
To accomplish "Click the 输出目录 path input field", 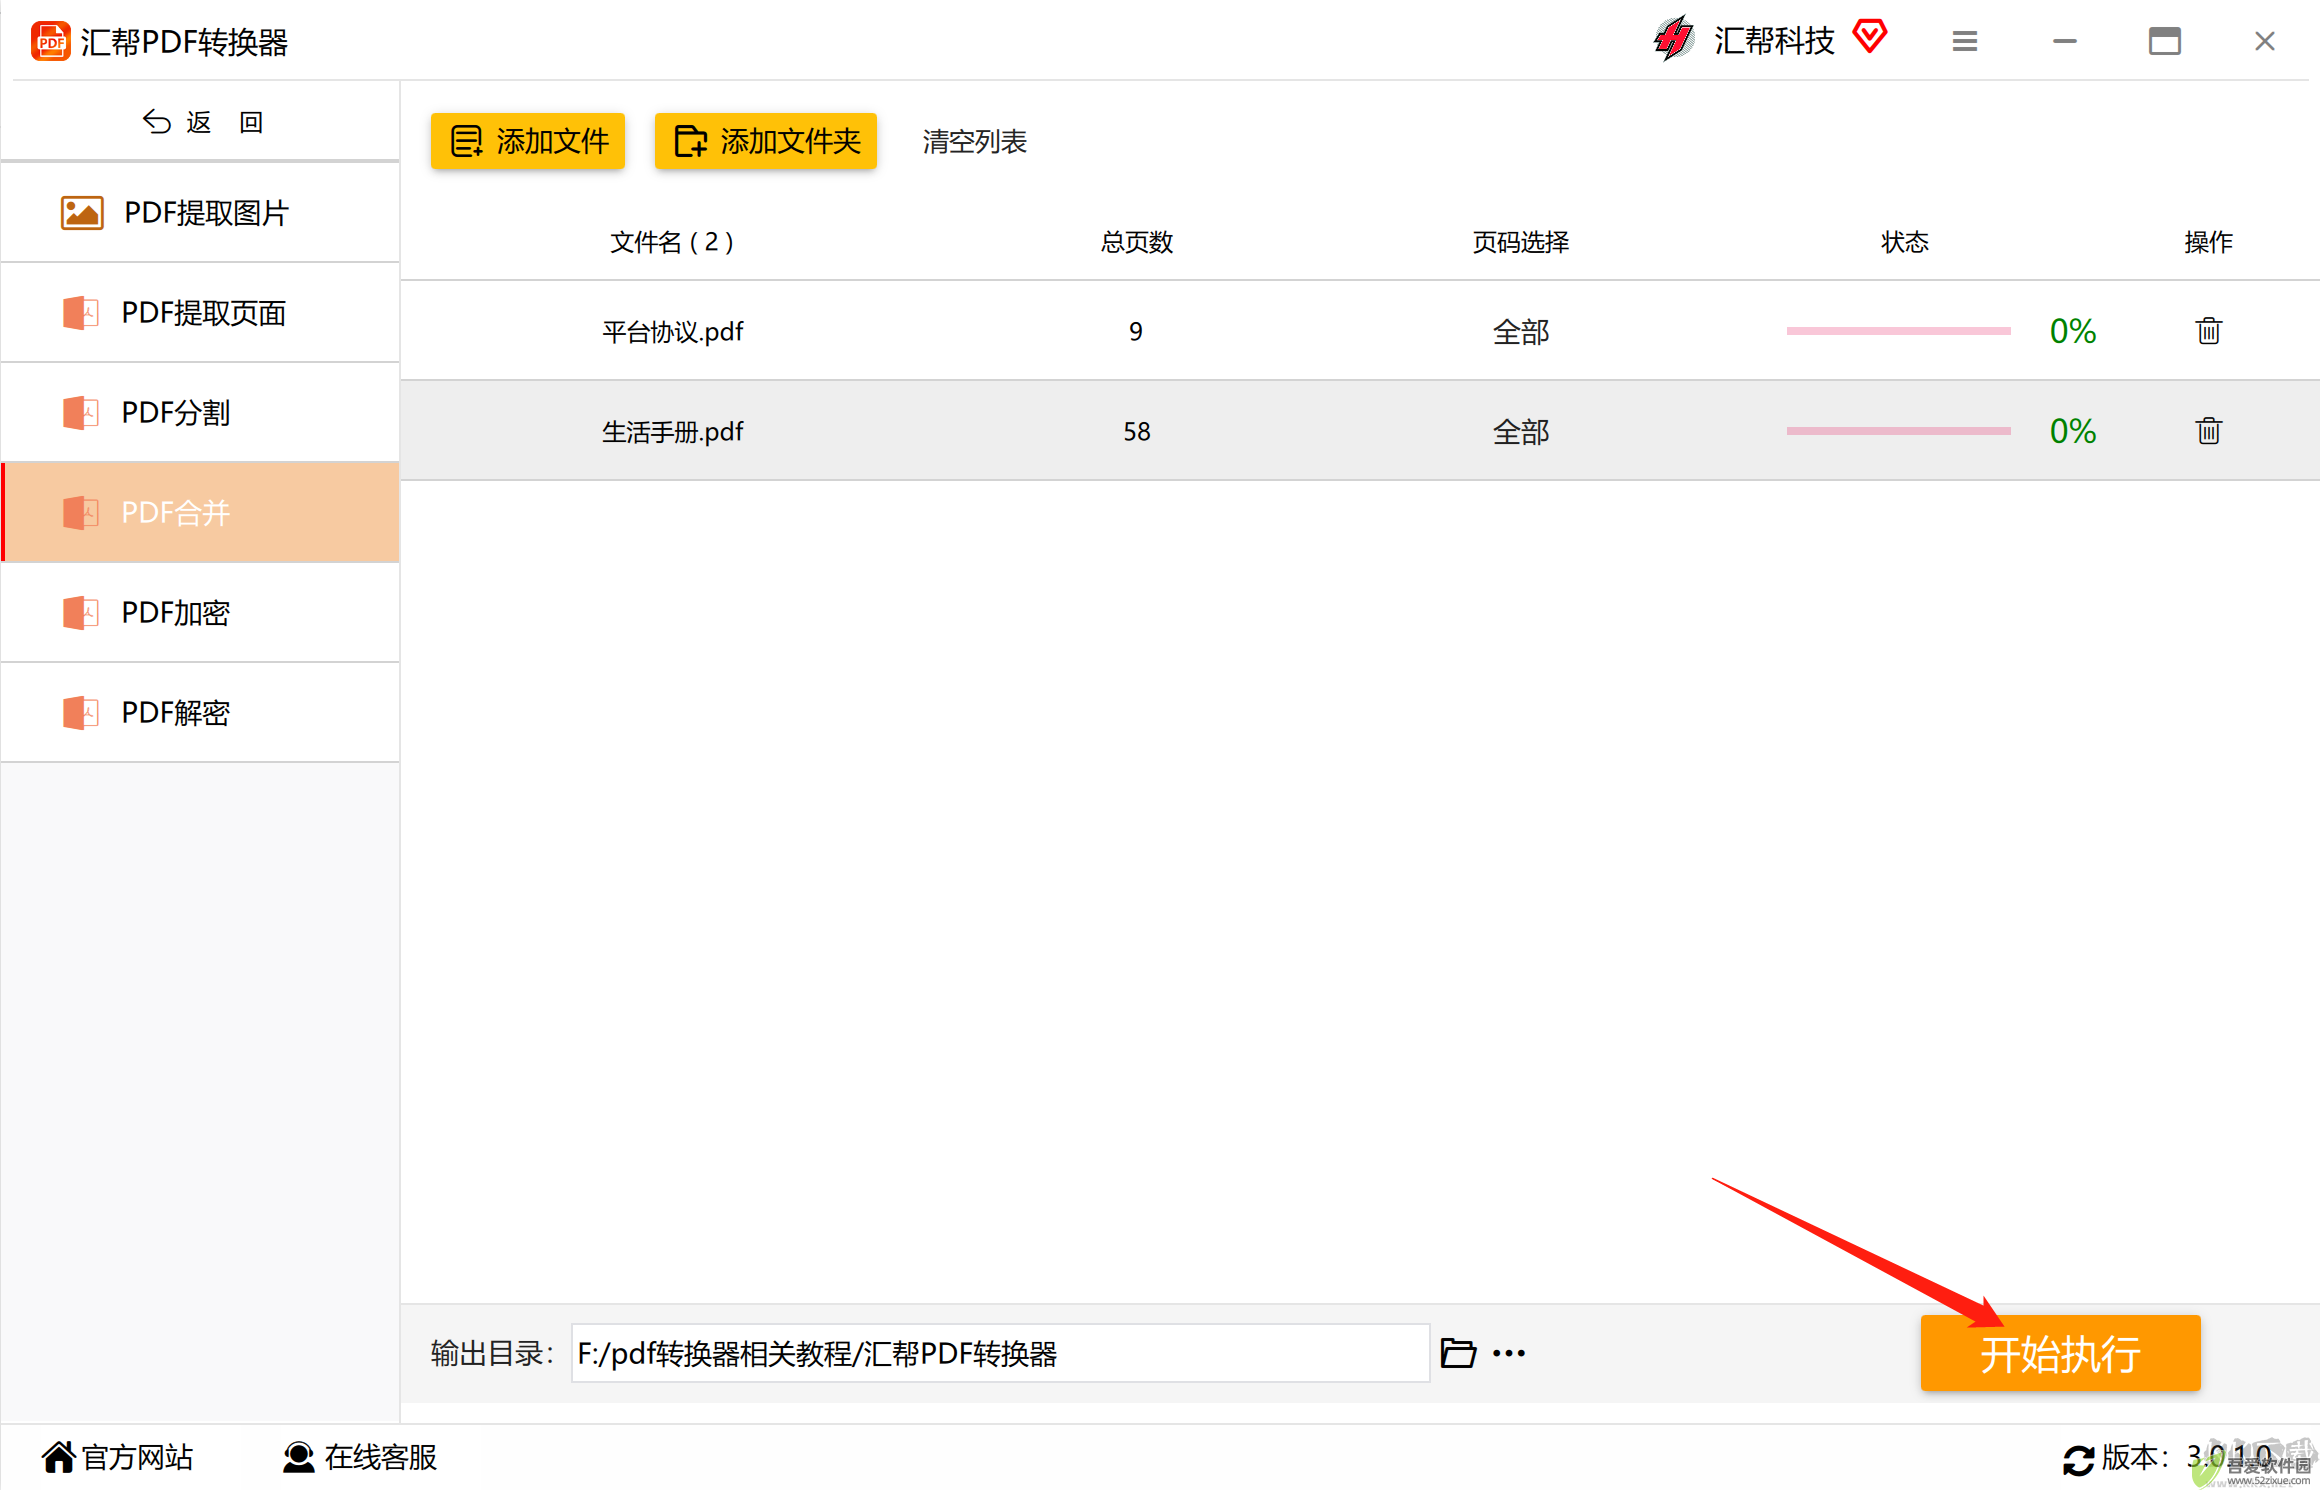I will 1000,1353.
